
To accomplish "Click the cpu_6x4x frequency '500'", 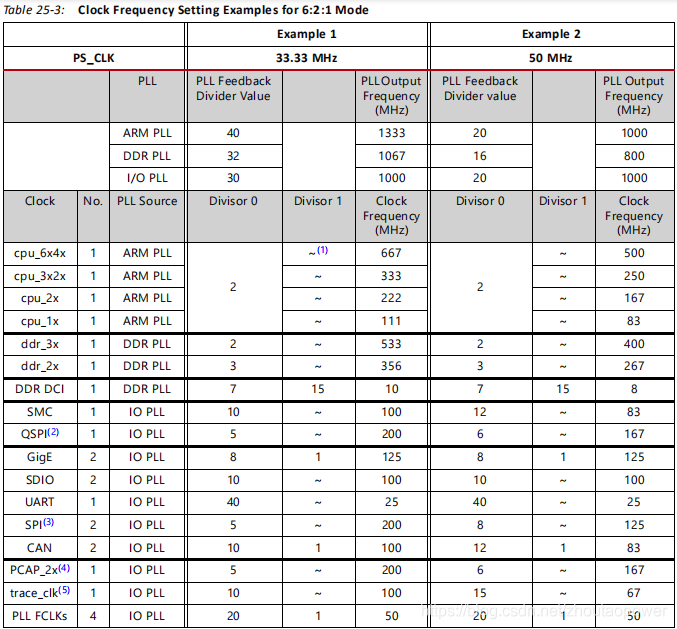I will [634, 253].
